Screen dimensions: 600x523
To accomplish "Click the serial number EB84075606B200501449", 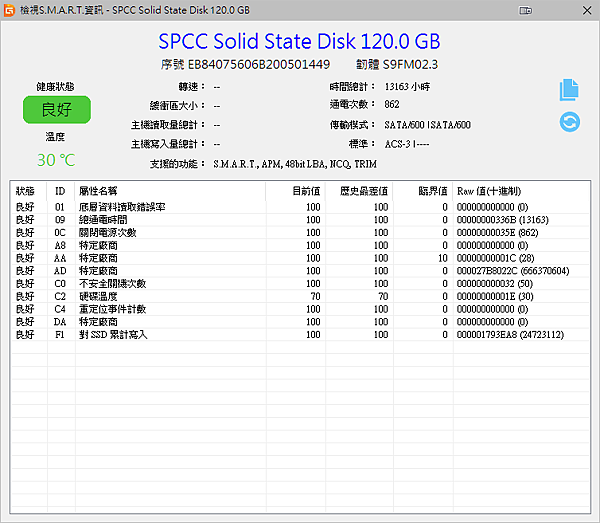I will 259,64.
